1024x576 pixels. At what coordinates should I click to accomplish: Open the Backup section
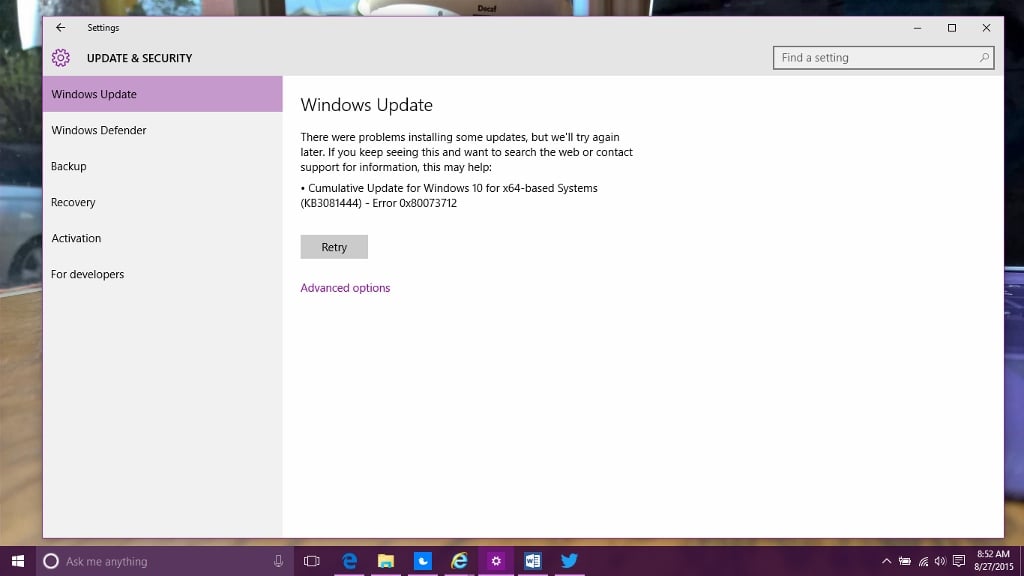coord(163,166)
